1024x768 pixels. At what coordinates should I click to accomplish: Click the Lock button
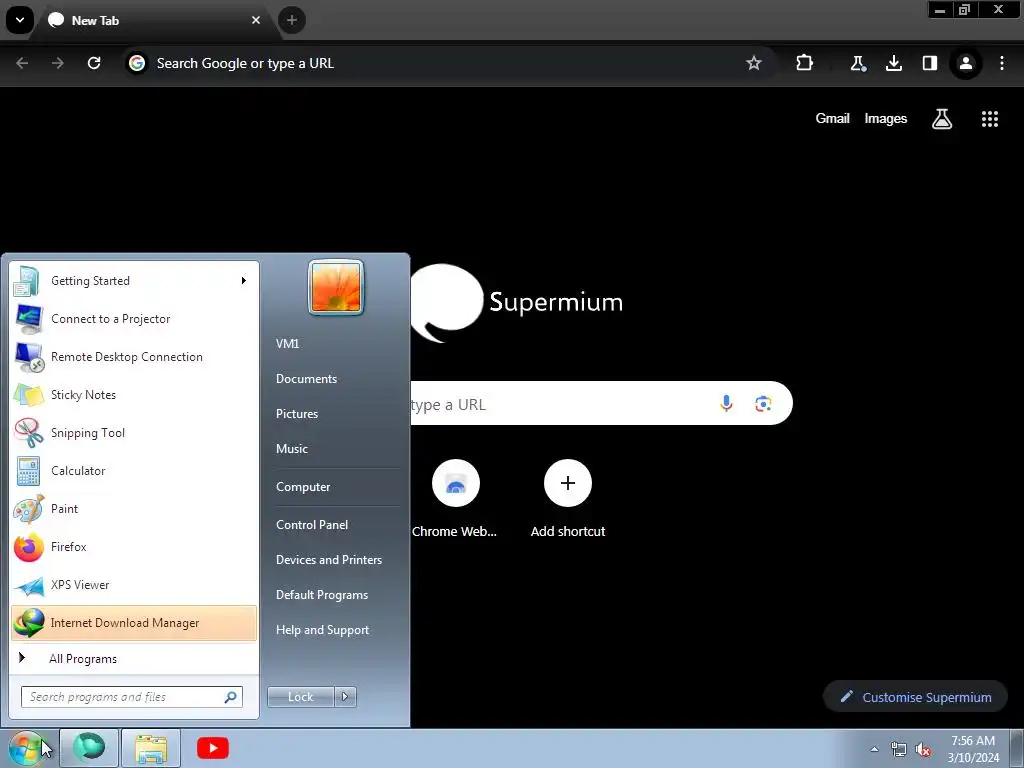(300, 697)
